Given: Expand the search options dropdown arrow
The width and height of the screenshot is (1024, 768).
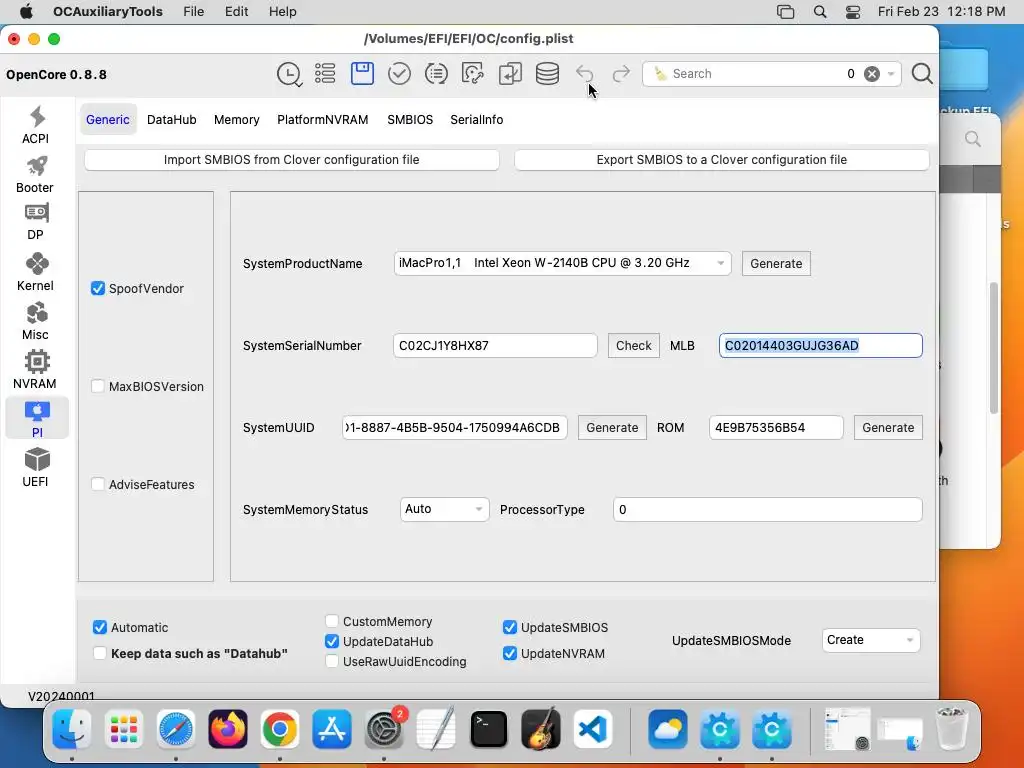Looking at the screenshot, I should point(891,74).
